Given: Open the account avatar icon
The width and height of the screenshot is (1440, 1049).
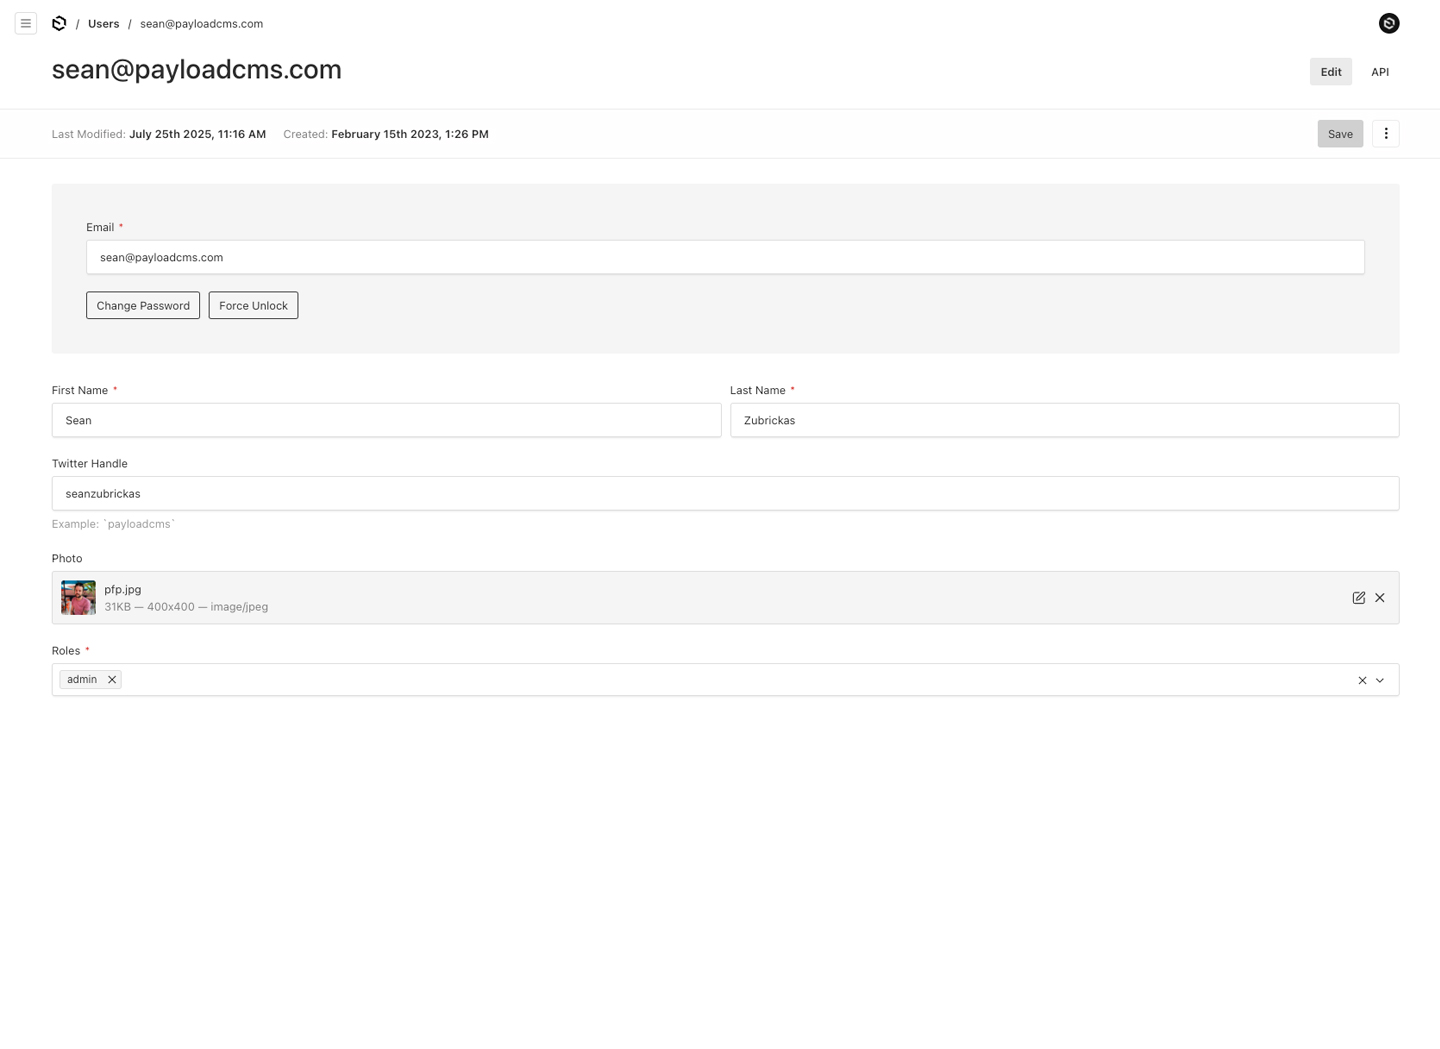Looking at the screenshot, I should click(1388, 23).
